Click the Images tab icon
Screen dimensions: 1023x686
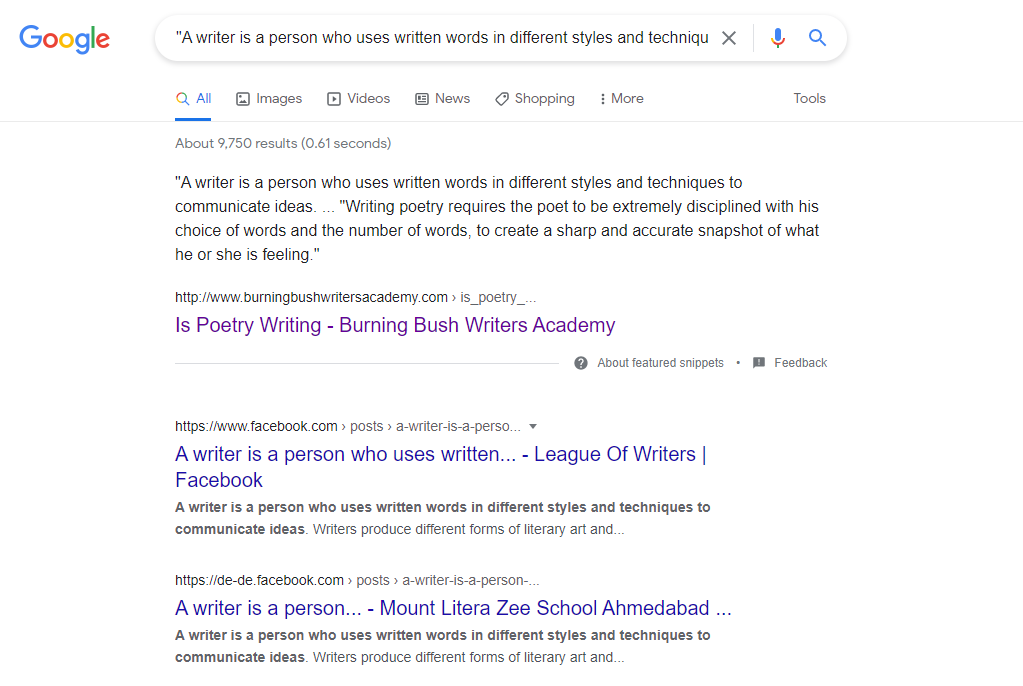click(x=243, y=99)
